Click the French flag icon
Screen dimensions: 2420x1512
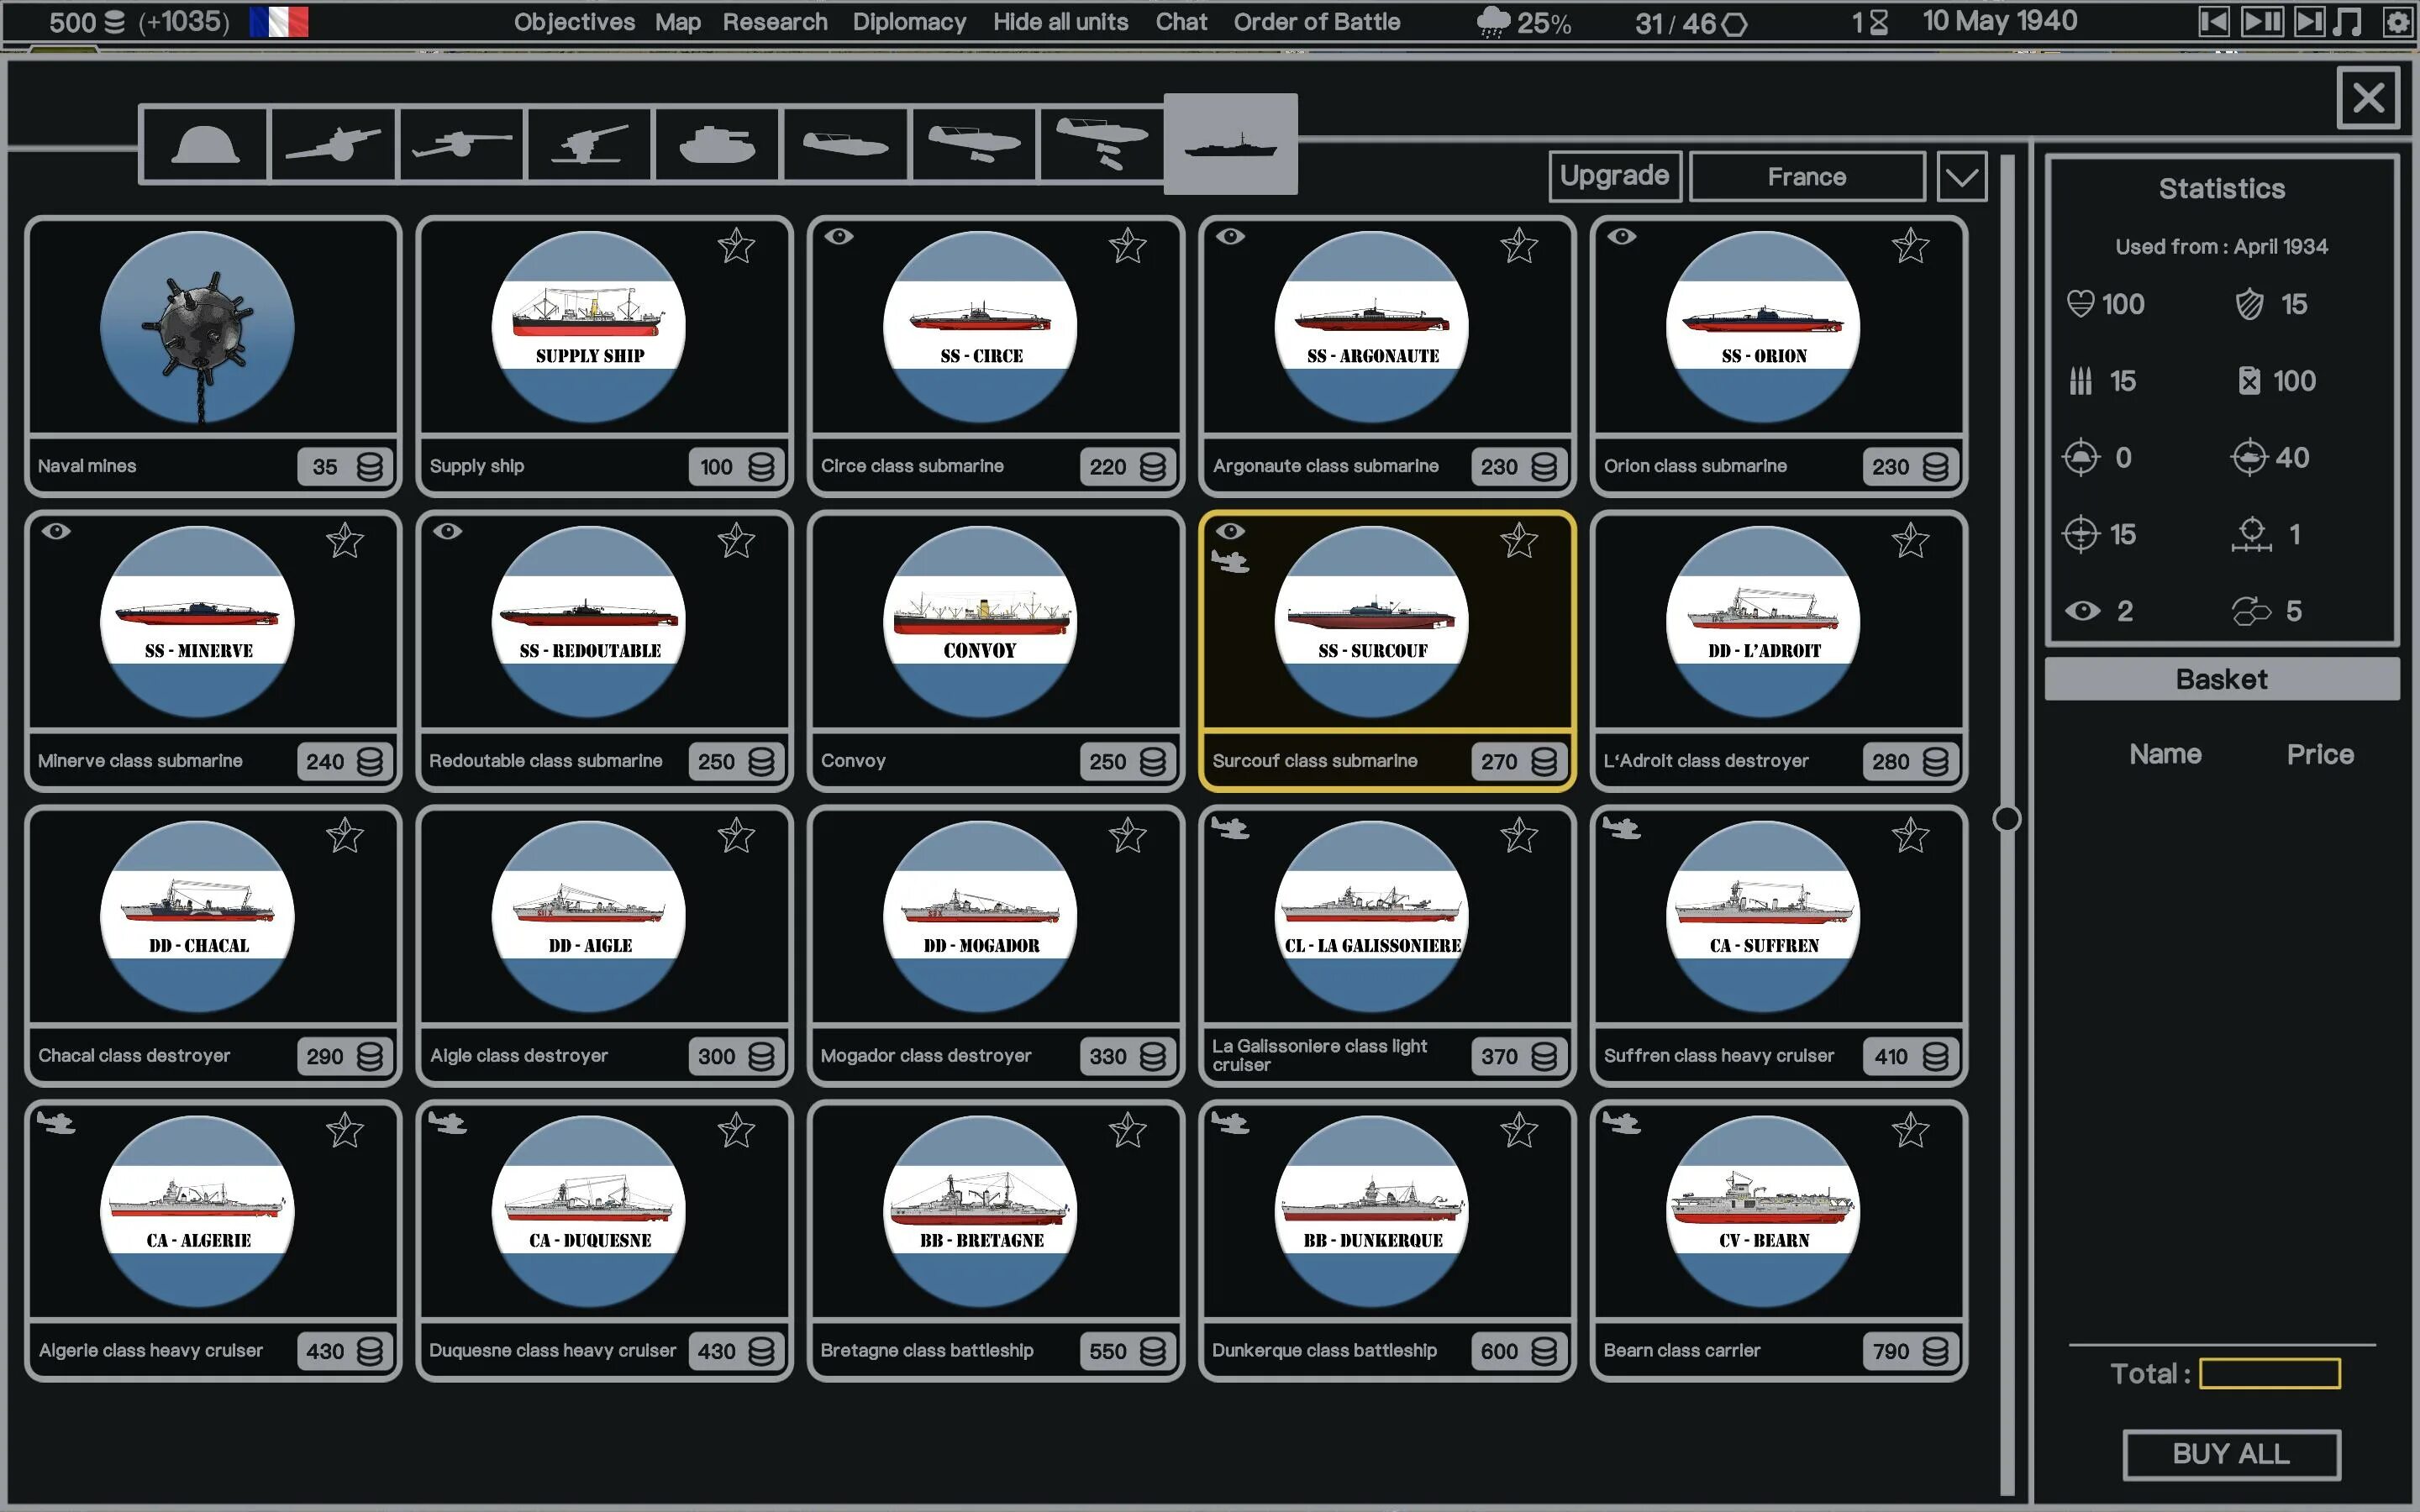click(x=279, y=22)
